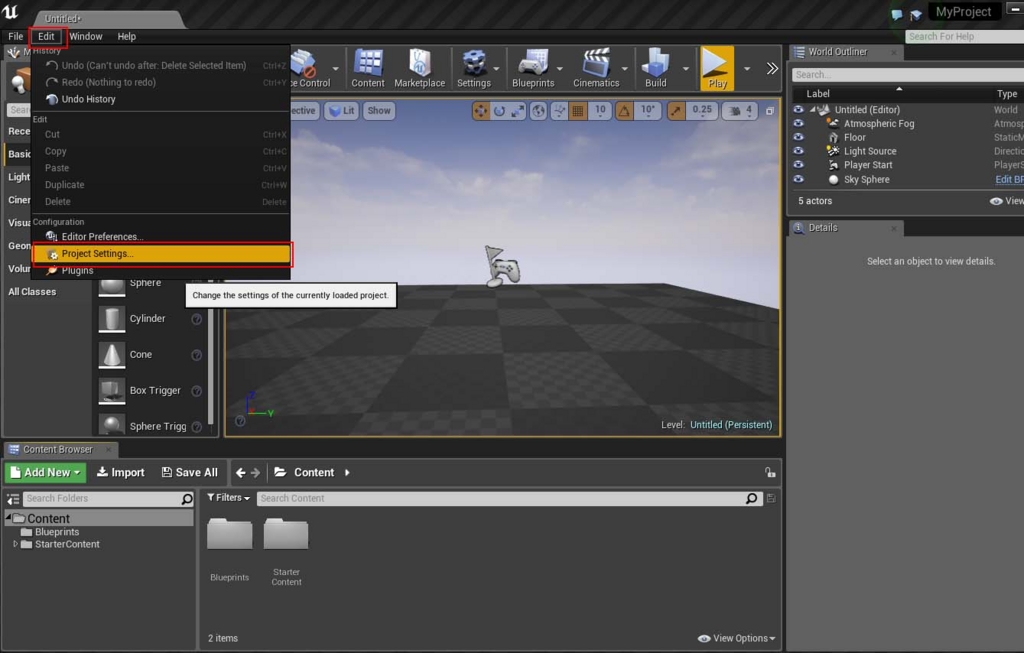Toggle sources panel icon beside Search Folders
The width and height of the screenshot is (1024, 653).
pyautogui.click(x=13, y=499)
